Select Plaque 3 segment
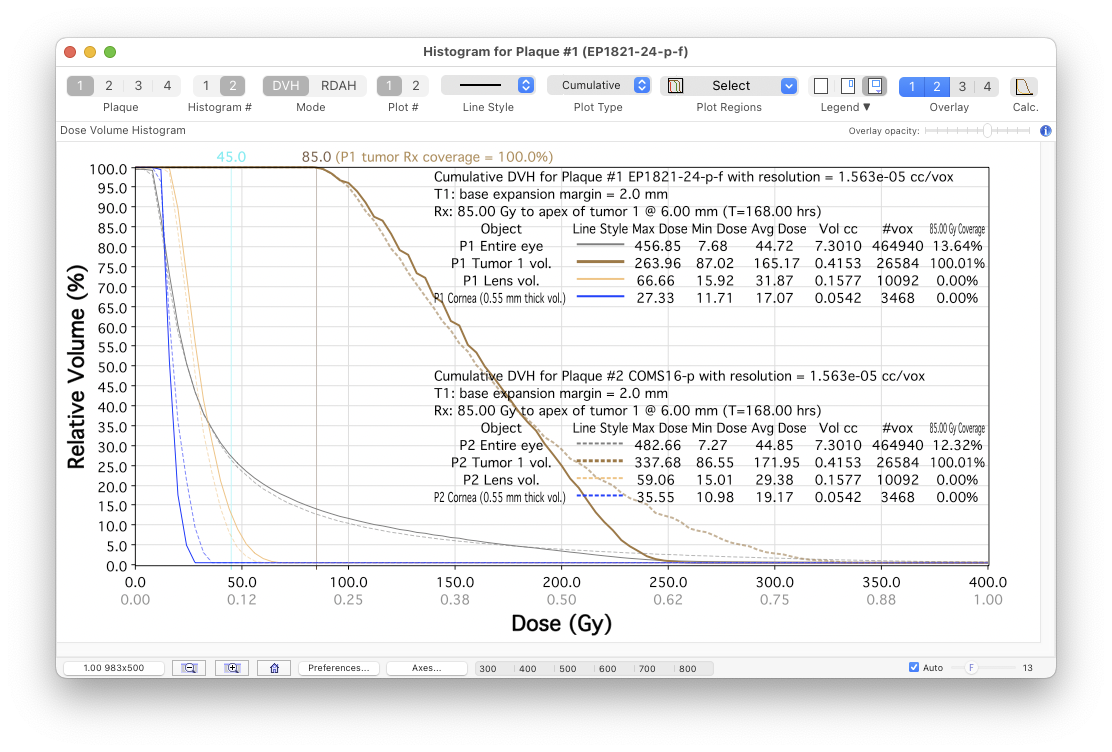Image resolution: width=1112 pixels, height=752 pixels. [x=138, y=86]
